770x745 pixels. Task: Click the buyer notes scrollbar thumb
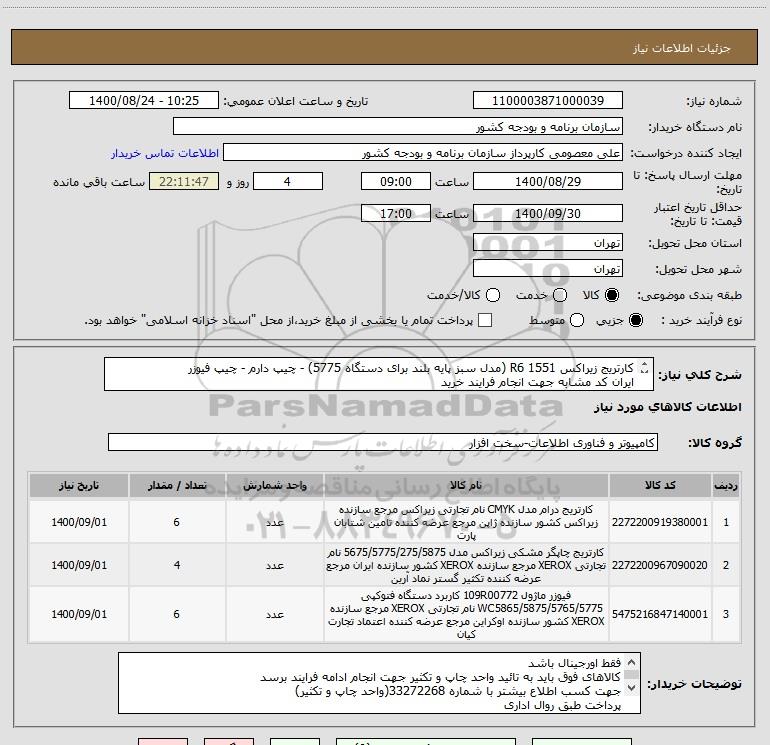click(632, 675)
